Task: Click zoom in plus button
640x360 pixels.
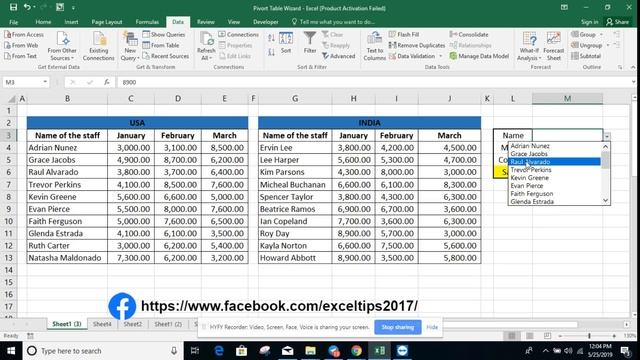Action: [614, 336]
